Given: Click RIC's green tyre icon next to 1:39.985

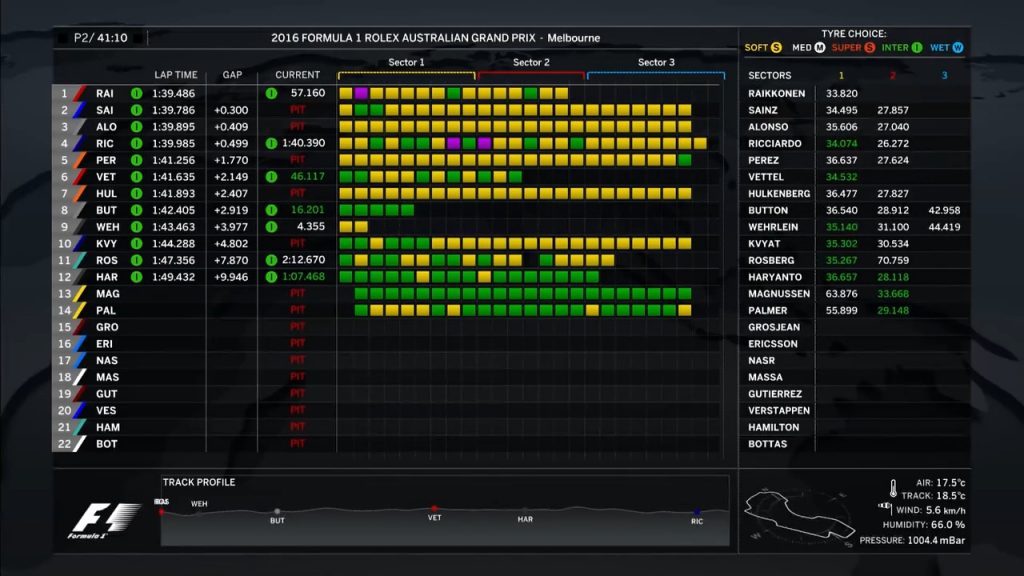Looking at the screenshot, I should [x=136, y=144].
